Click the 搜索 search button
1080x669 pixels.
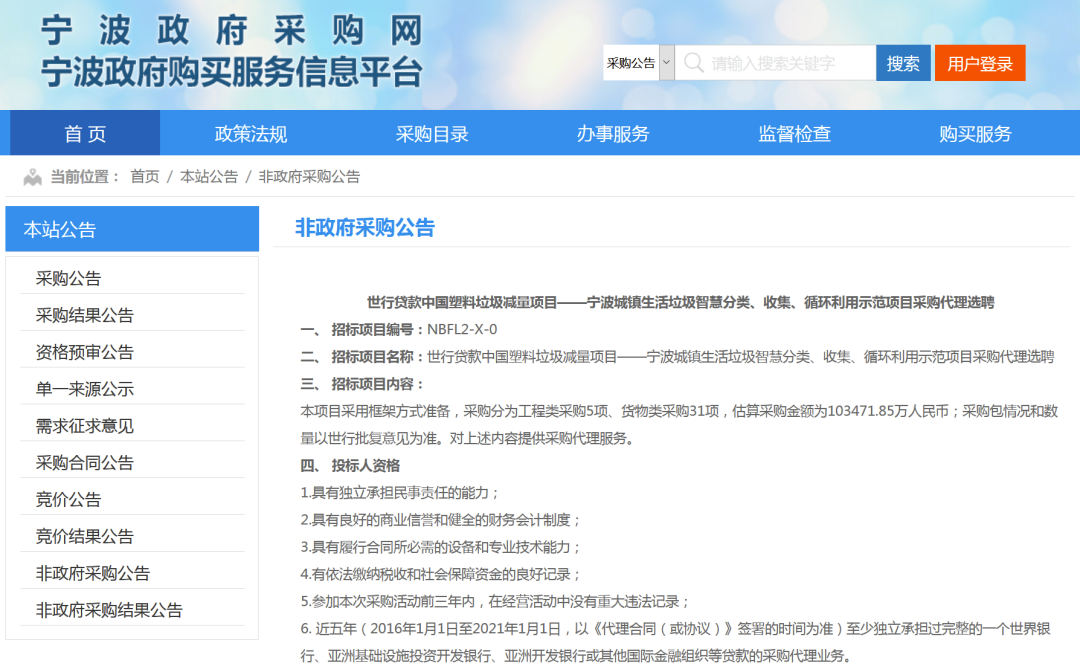click(x=903, y=62)
